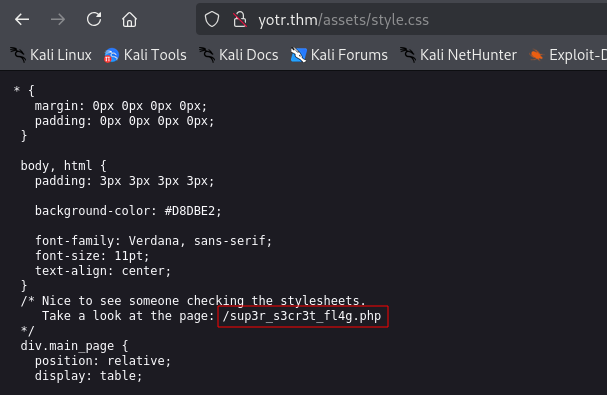607x395 pixels.
Task: Click the /sup3r_s3cr3t_fl4g.php path text
Action: 302,316
